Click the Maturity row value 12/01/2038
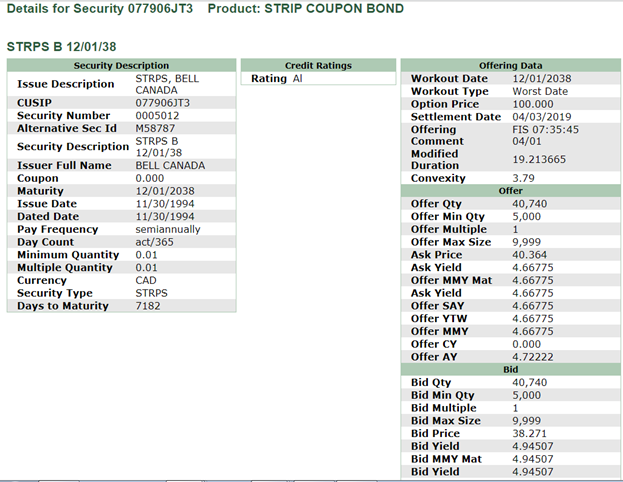 click(165, 191)
